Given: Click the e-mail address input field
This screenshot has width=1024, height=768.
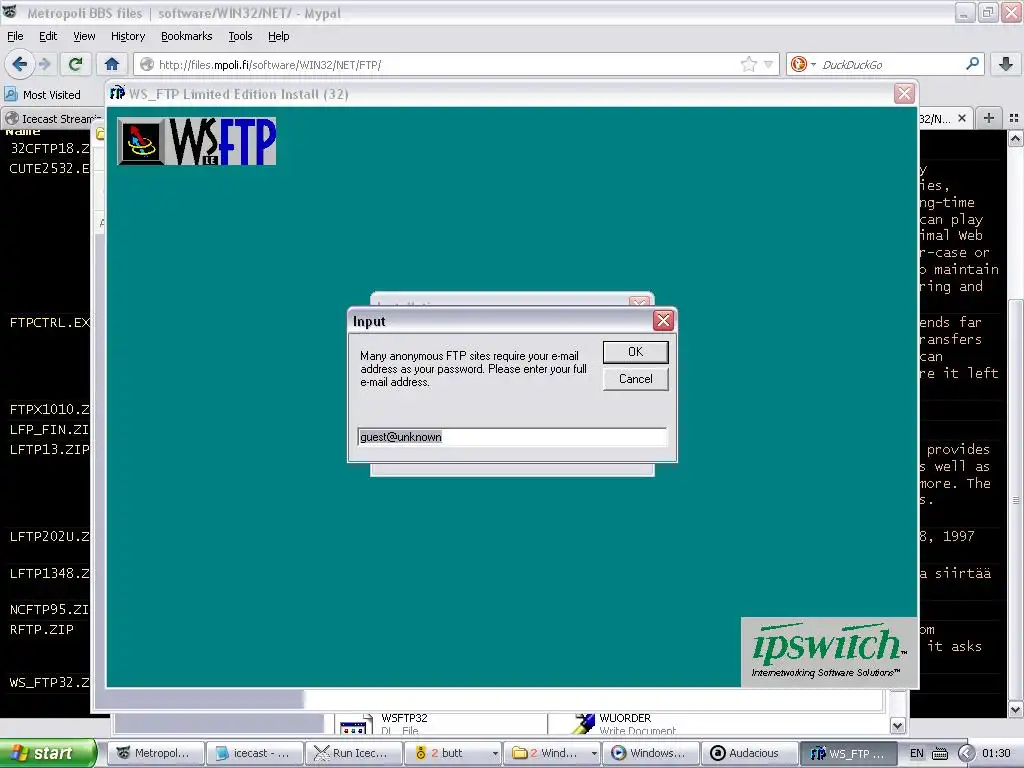Looking at the screenshot, I should point(512,437).
